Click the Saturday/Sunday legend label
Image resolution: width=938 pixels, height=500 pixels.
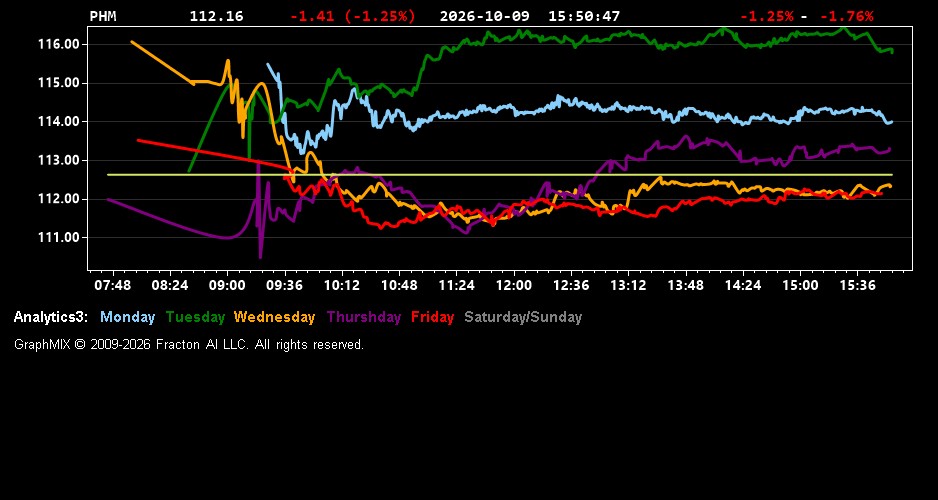pos(523,317)
